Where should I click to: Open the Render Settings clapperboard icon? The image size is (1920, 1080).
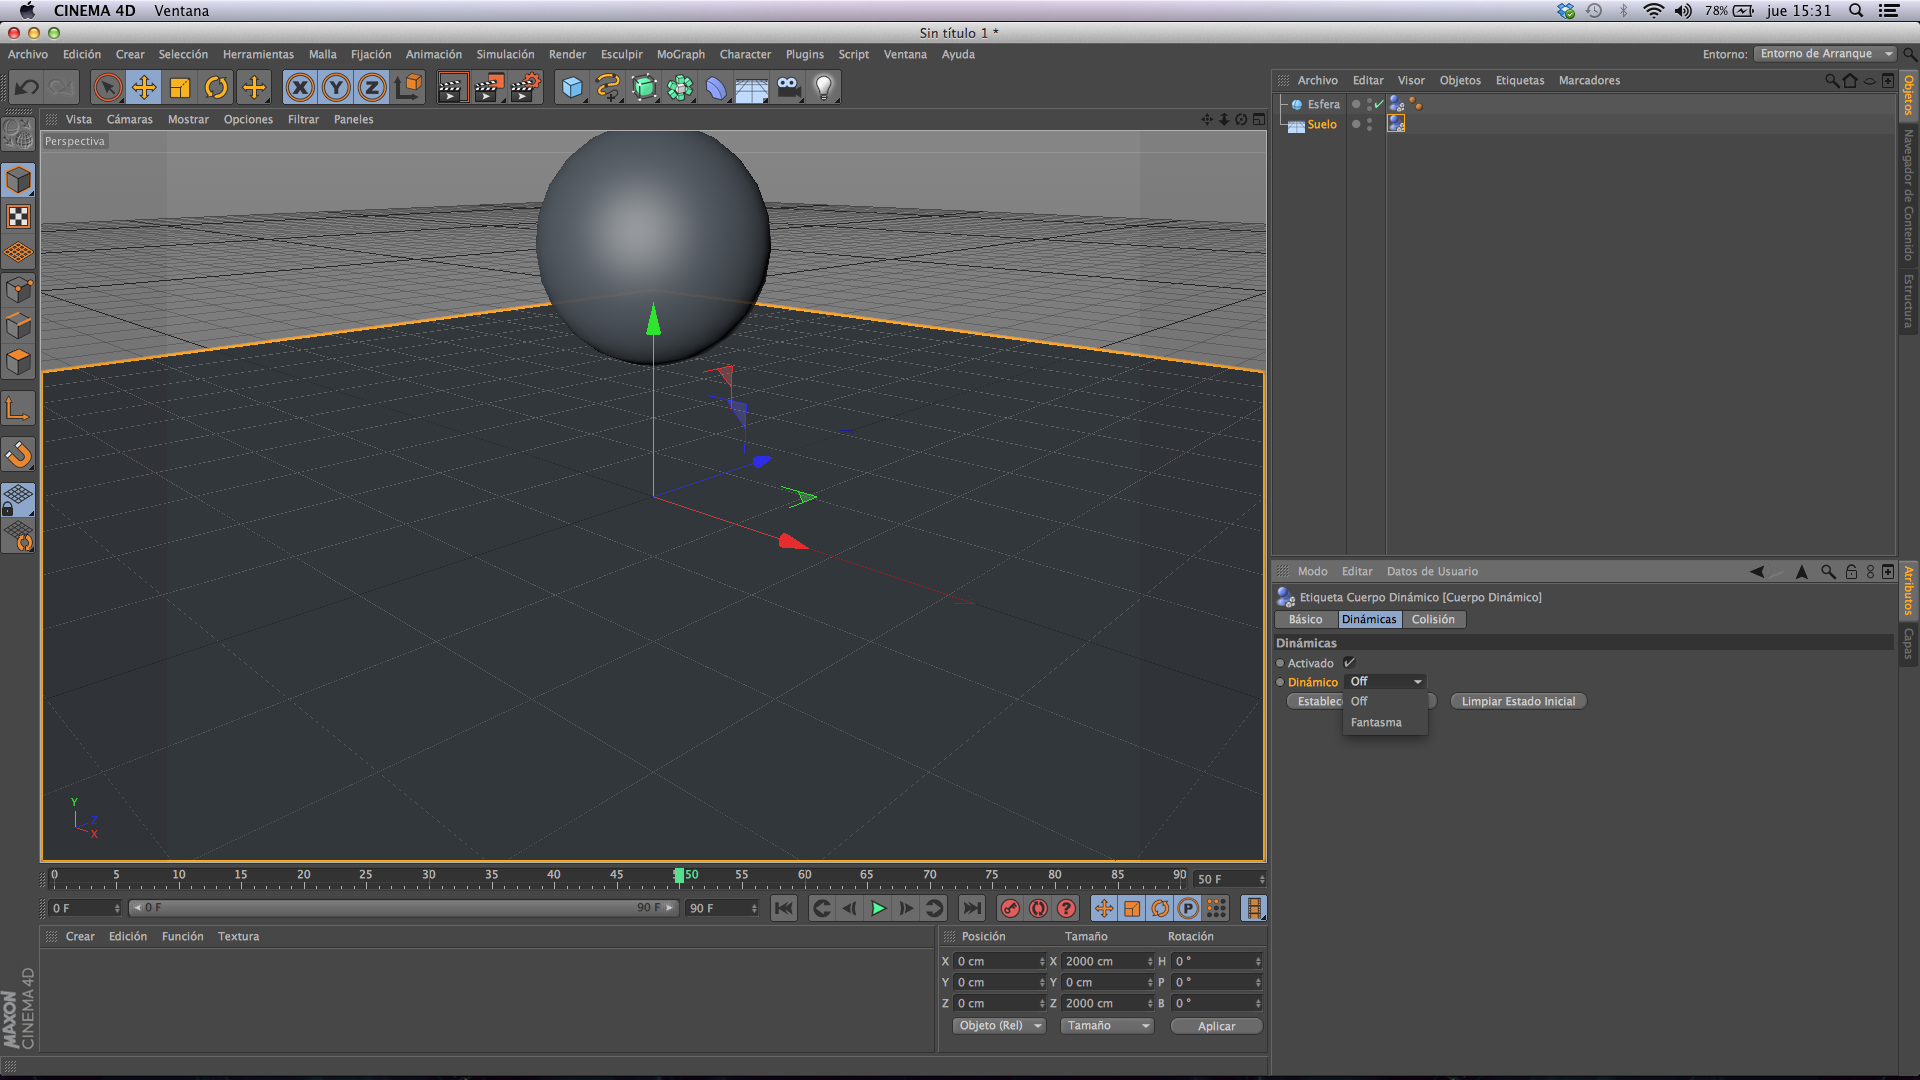525,88
